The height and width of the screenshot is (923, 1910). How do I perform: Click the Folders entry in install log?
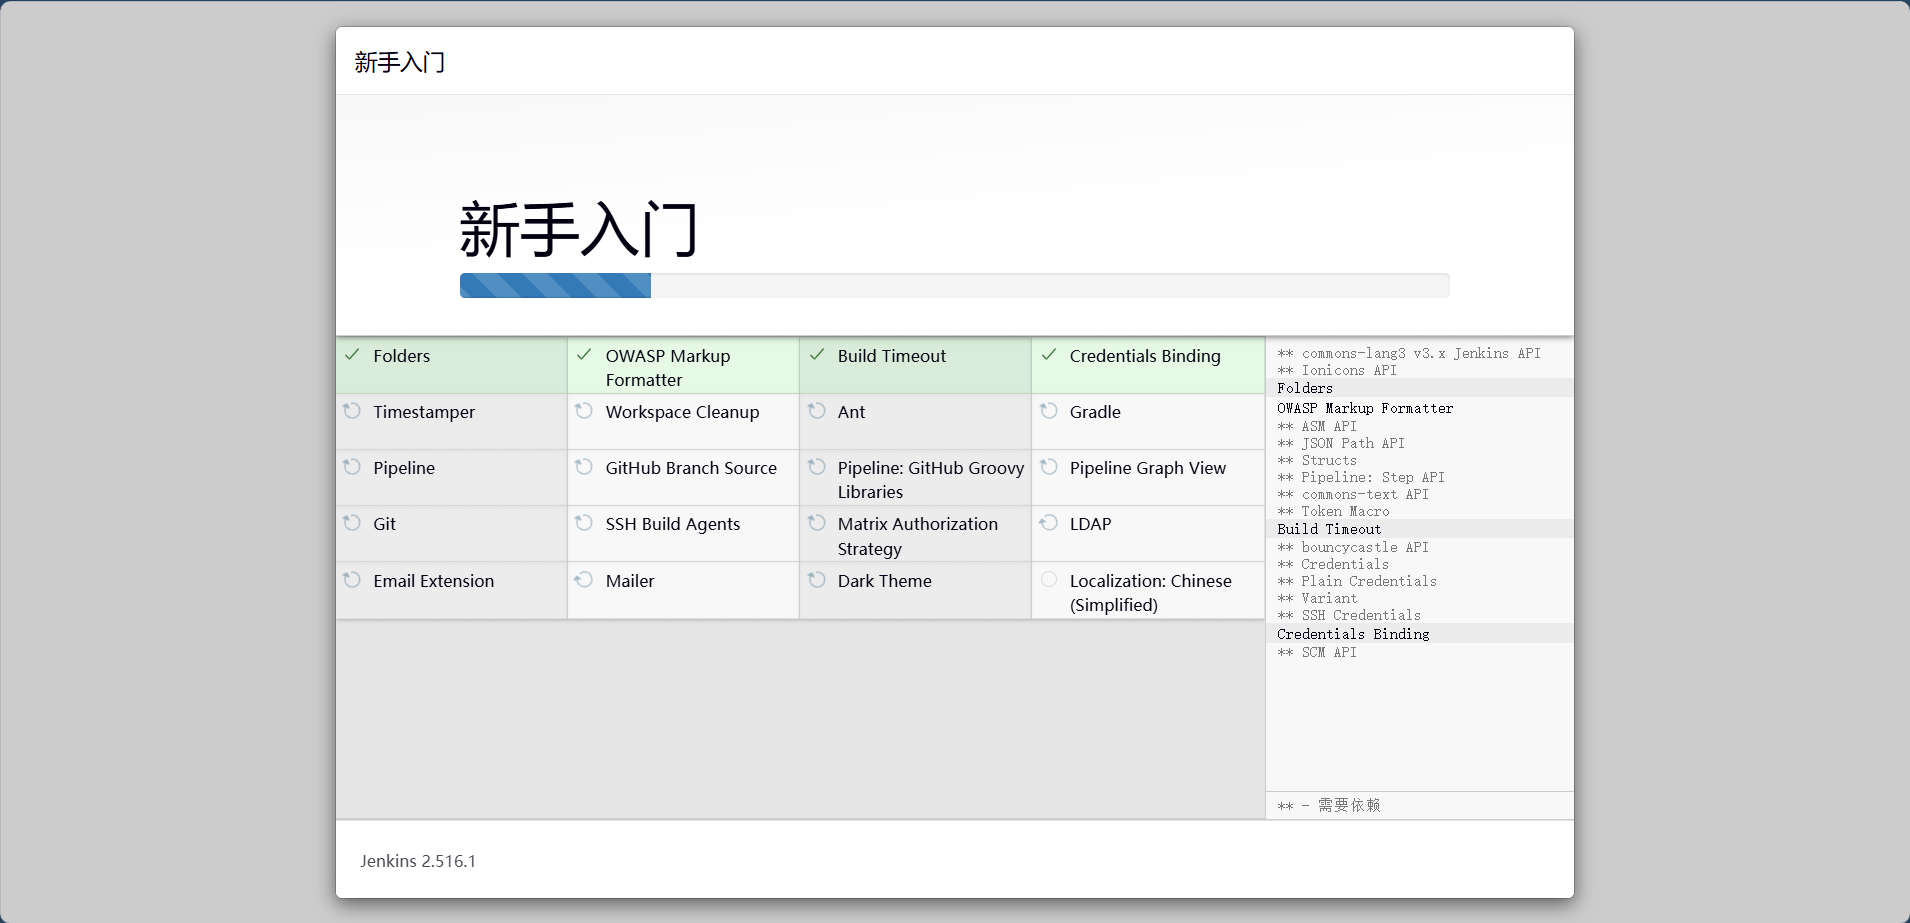1305,388
